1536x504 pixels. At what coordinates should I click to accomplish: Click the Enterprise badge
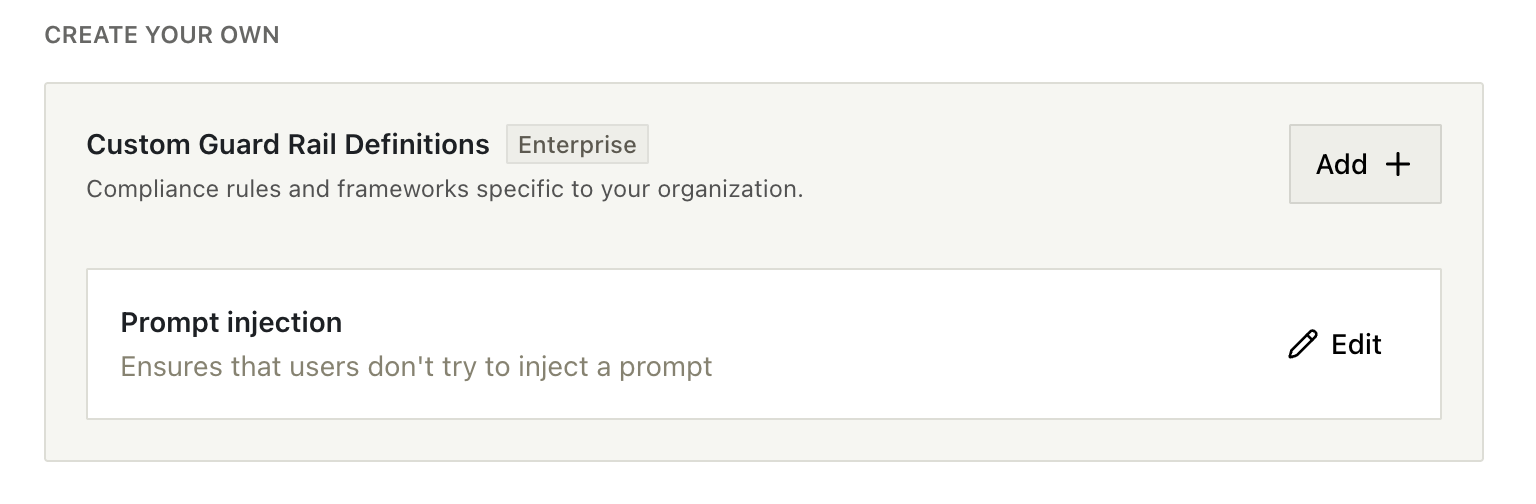pos(577,144)
